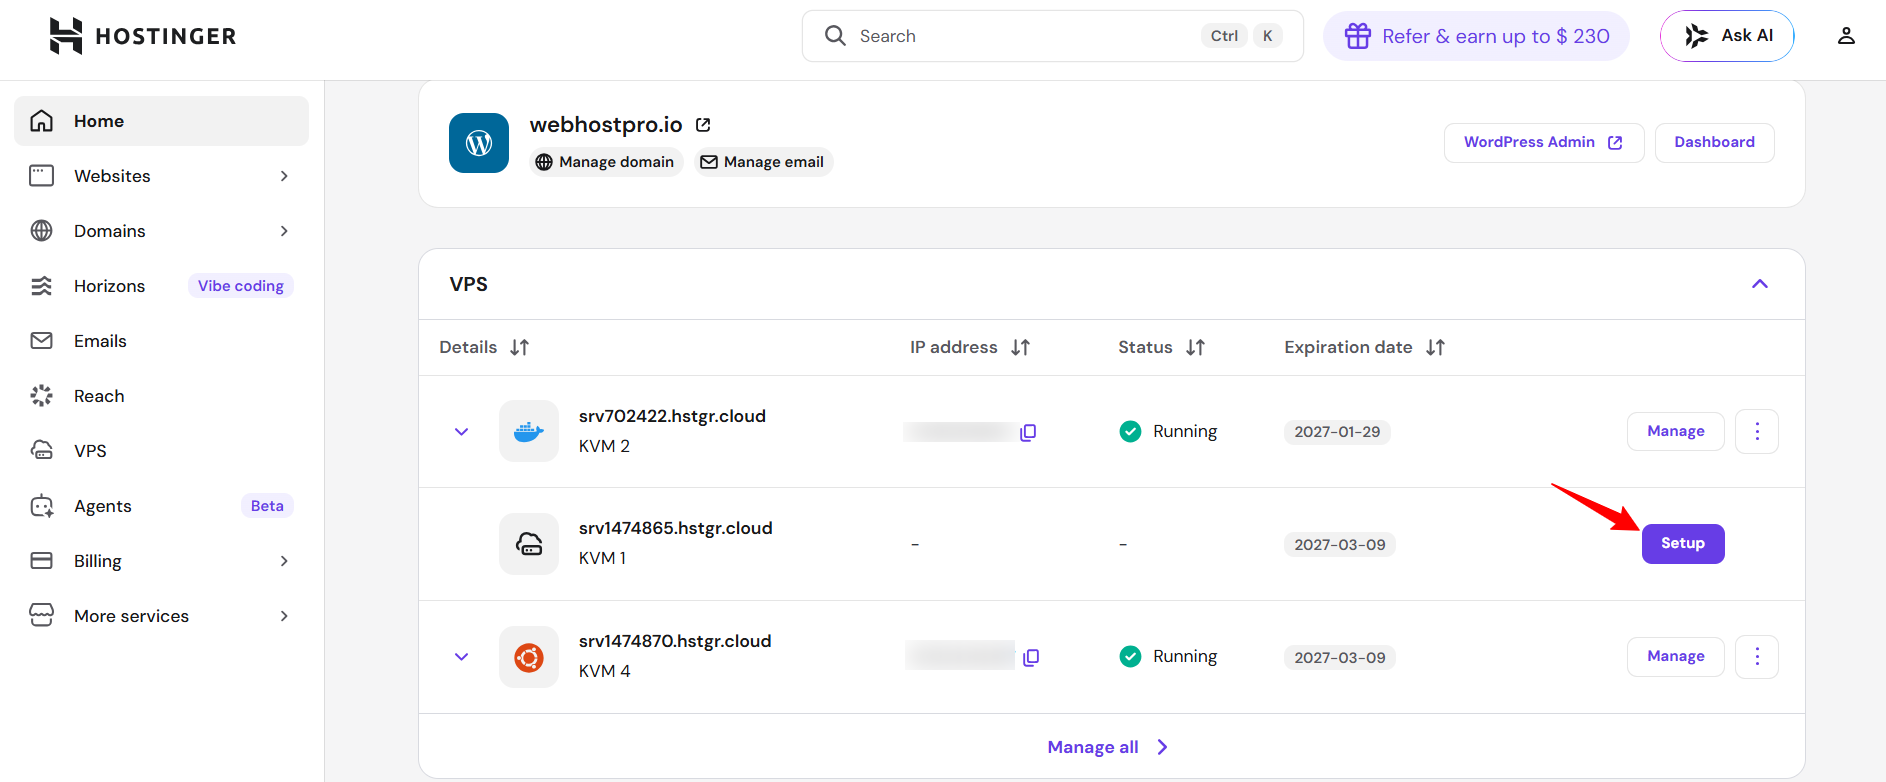Click the KVM 4 plan label

pos(604,671)
